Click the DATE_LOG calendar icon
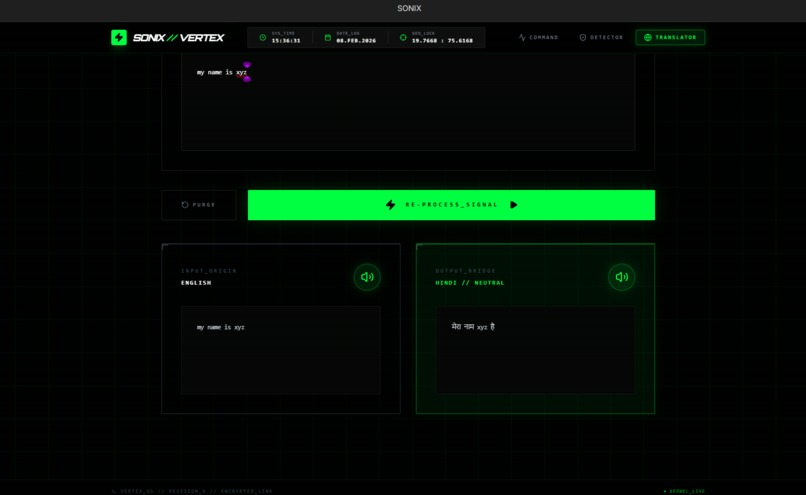 327,38
